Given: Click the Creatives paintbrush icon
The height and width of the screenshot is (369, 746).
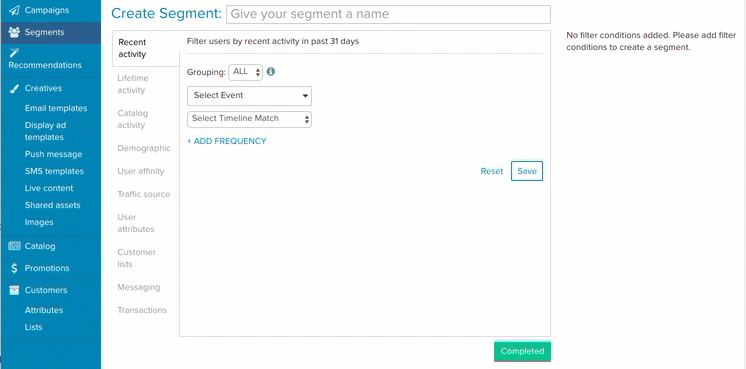Looking at the screenshot, I should coord(14,88).
